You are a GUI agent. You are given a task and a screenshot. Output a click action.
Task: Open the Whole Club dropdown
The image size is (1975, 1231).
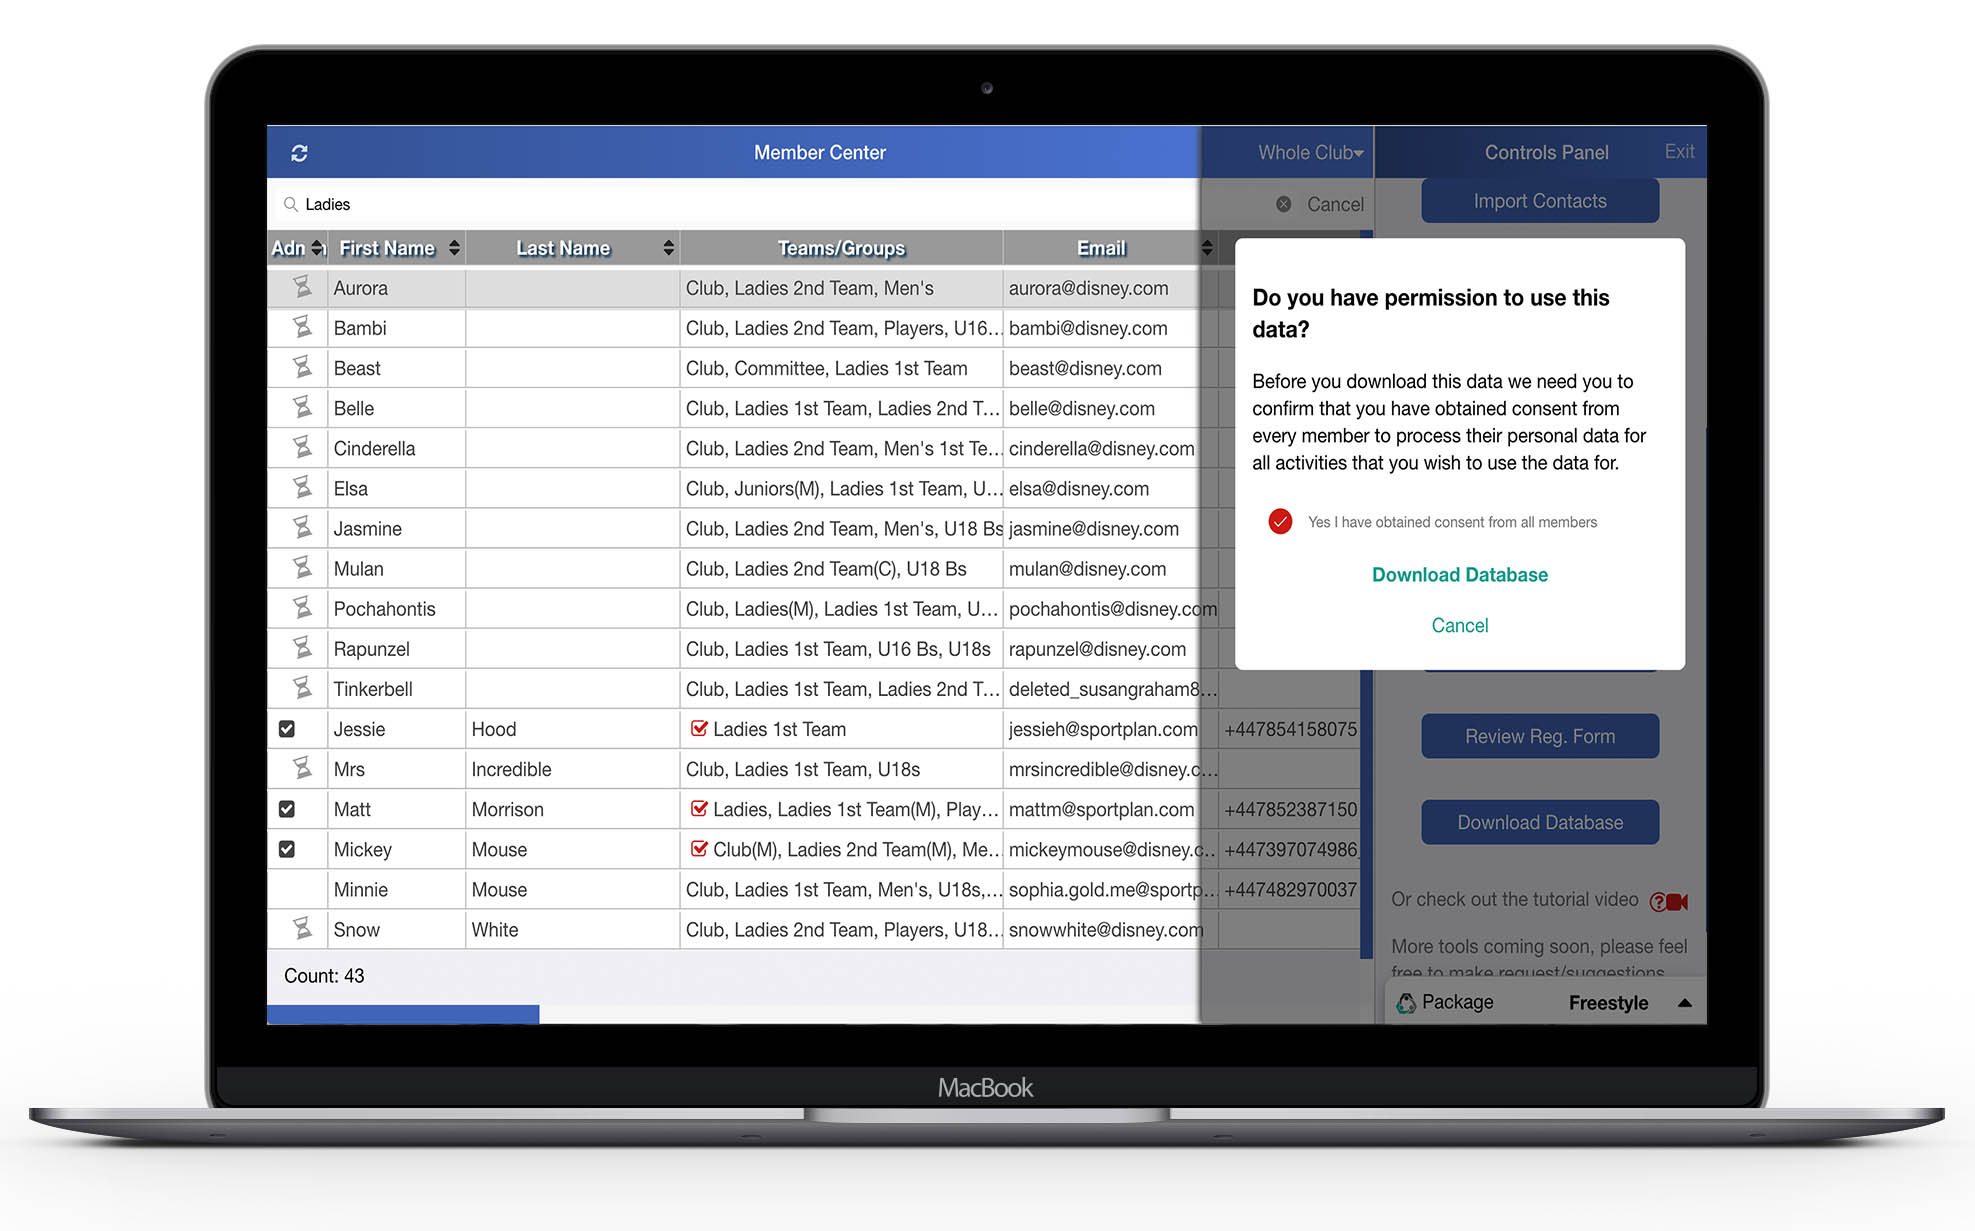(x=1309, y=153)
